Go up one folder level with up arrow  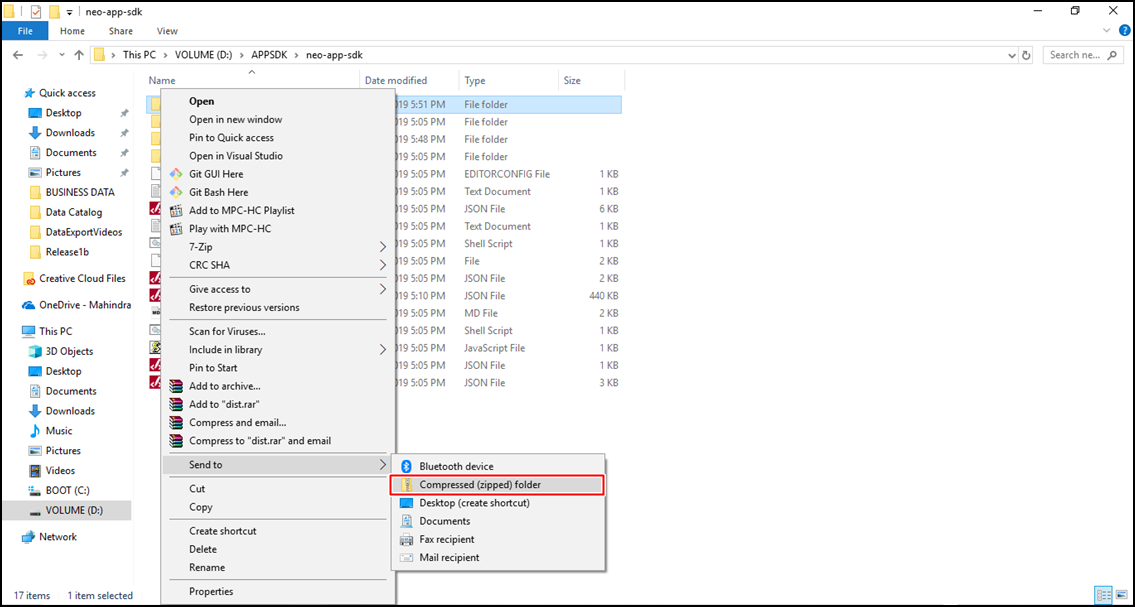[x=79, y=55]
